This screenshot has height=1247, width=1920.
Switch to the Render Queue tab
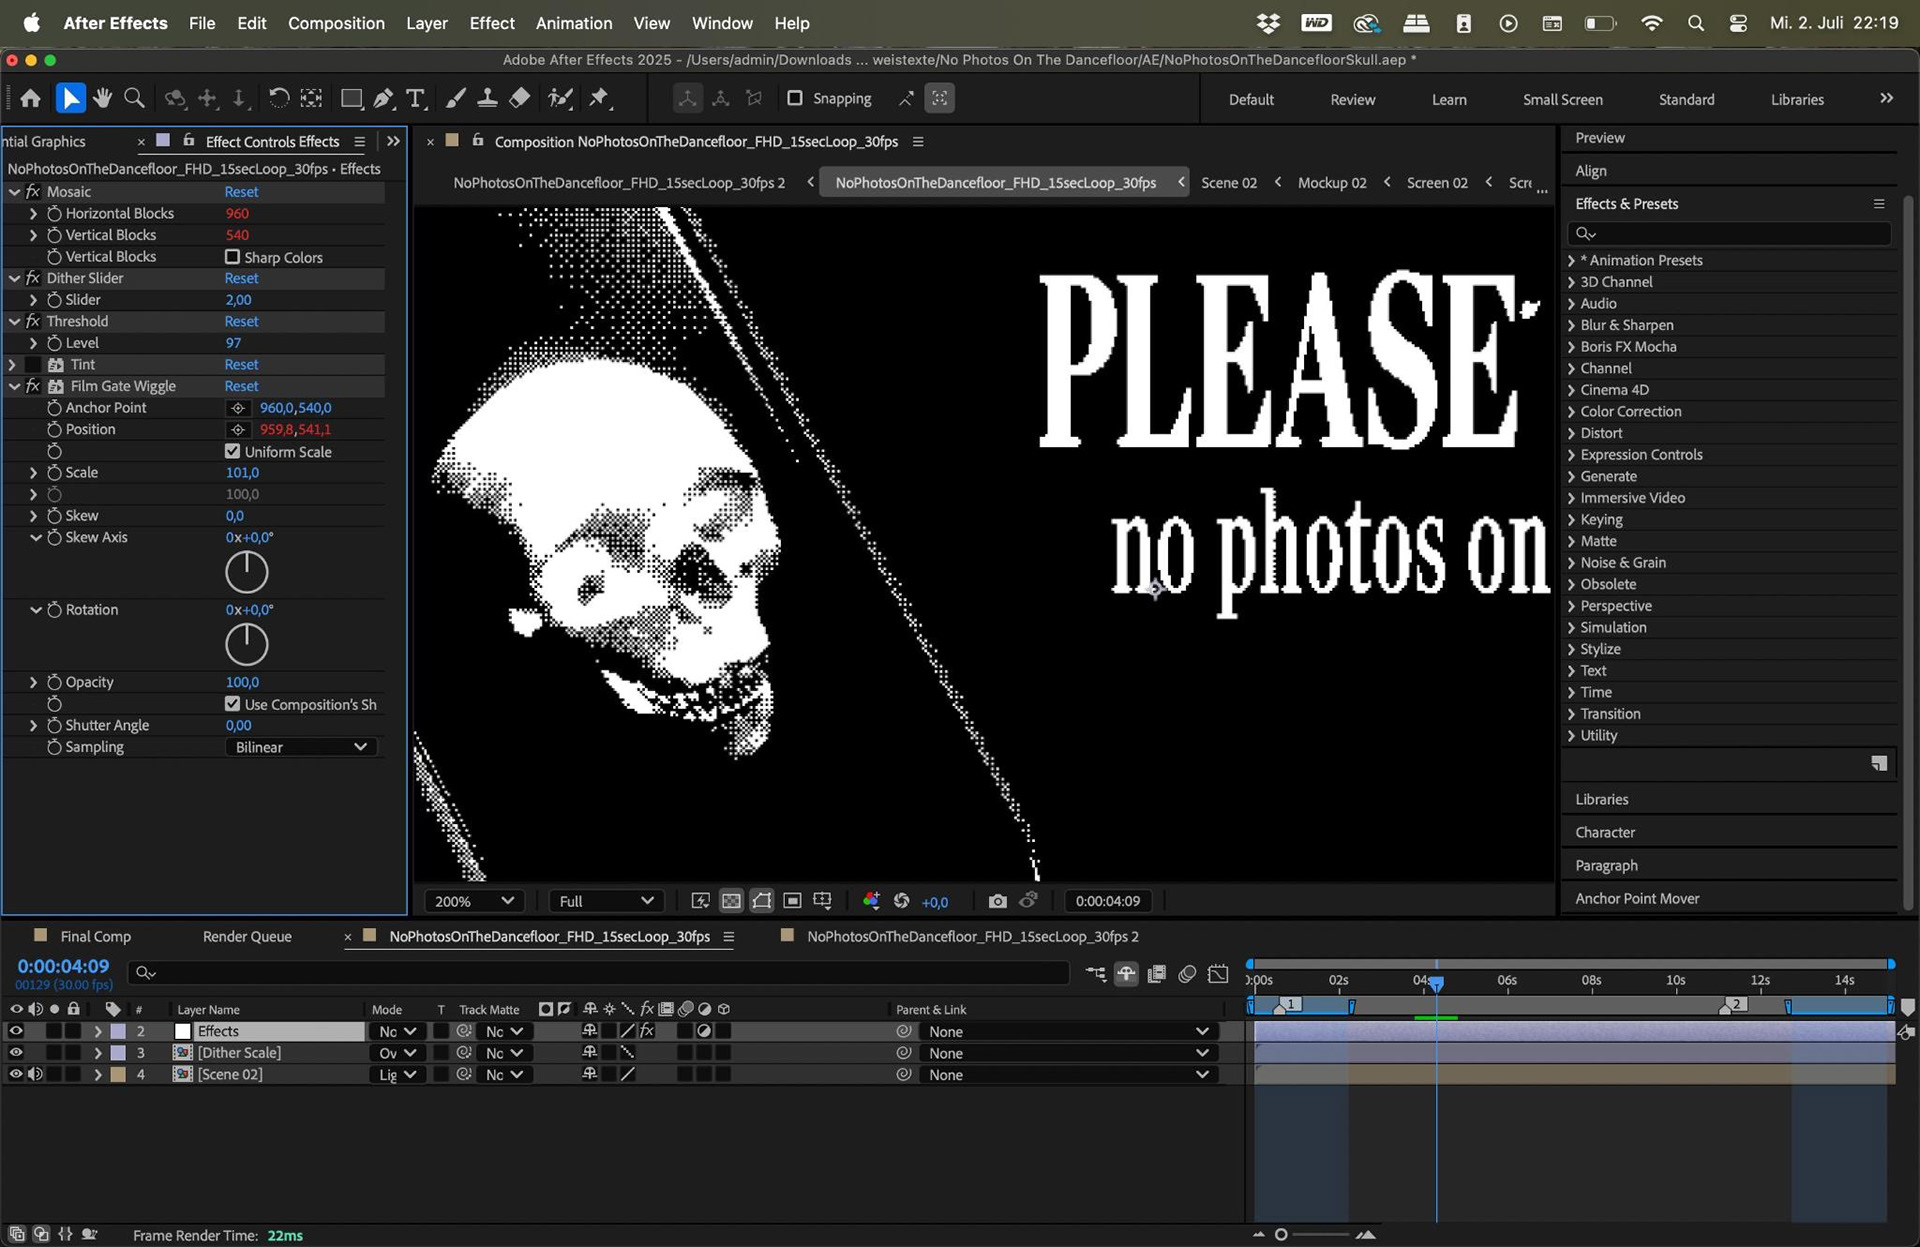point(246,936)
